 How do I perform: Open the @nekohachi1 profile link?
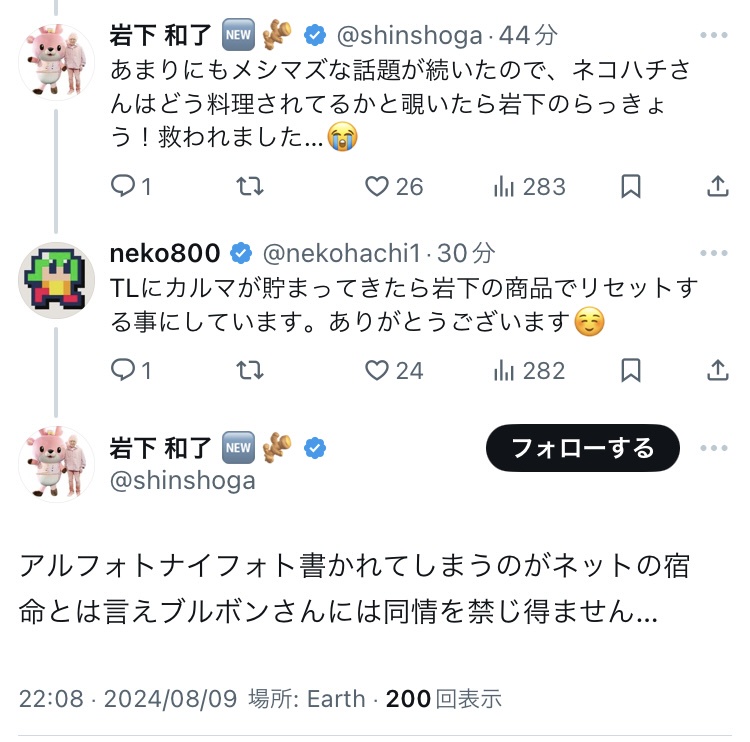(x=343, y=253)
